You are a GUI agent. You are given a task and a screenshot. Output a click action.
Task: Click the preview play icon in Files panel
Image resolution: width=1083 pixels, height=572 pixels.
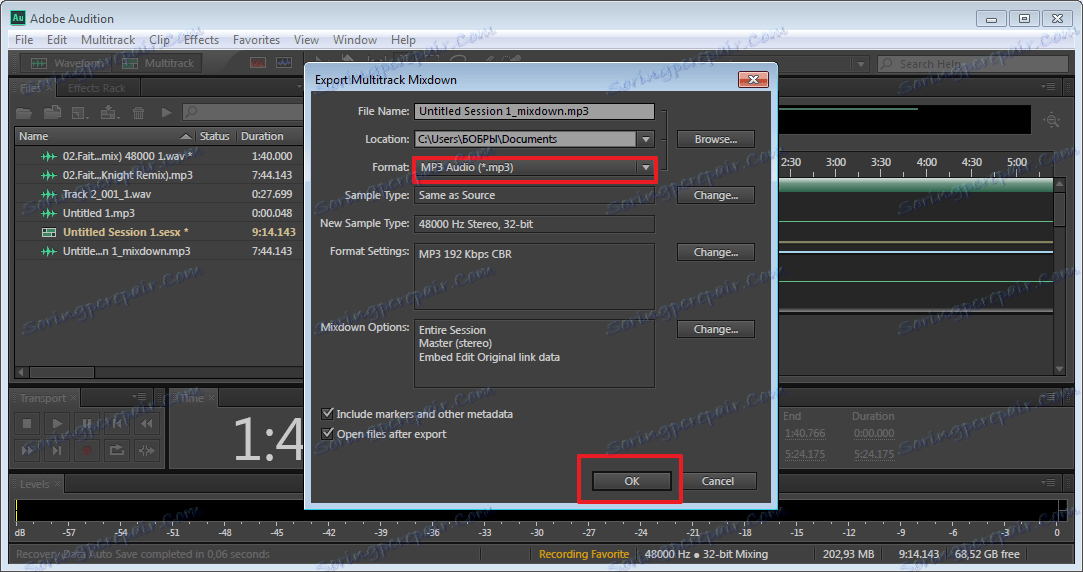pyautogui.click(x=166, y=112)
